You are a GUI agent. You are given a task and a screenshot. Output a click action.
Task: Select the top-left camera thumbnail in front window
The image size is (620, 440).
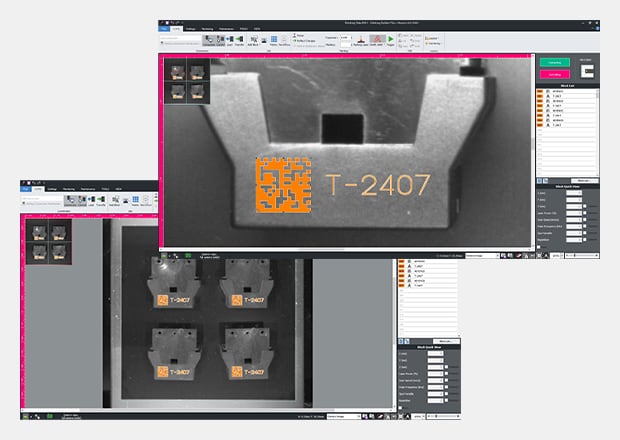(x=176, y=70)
